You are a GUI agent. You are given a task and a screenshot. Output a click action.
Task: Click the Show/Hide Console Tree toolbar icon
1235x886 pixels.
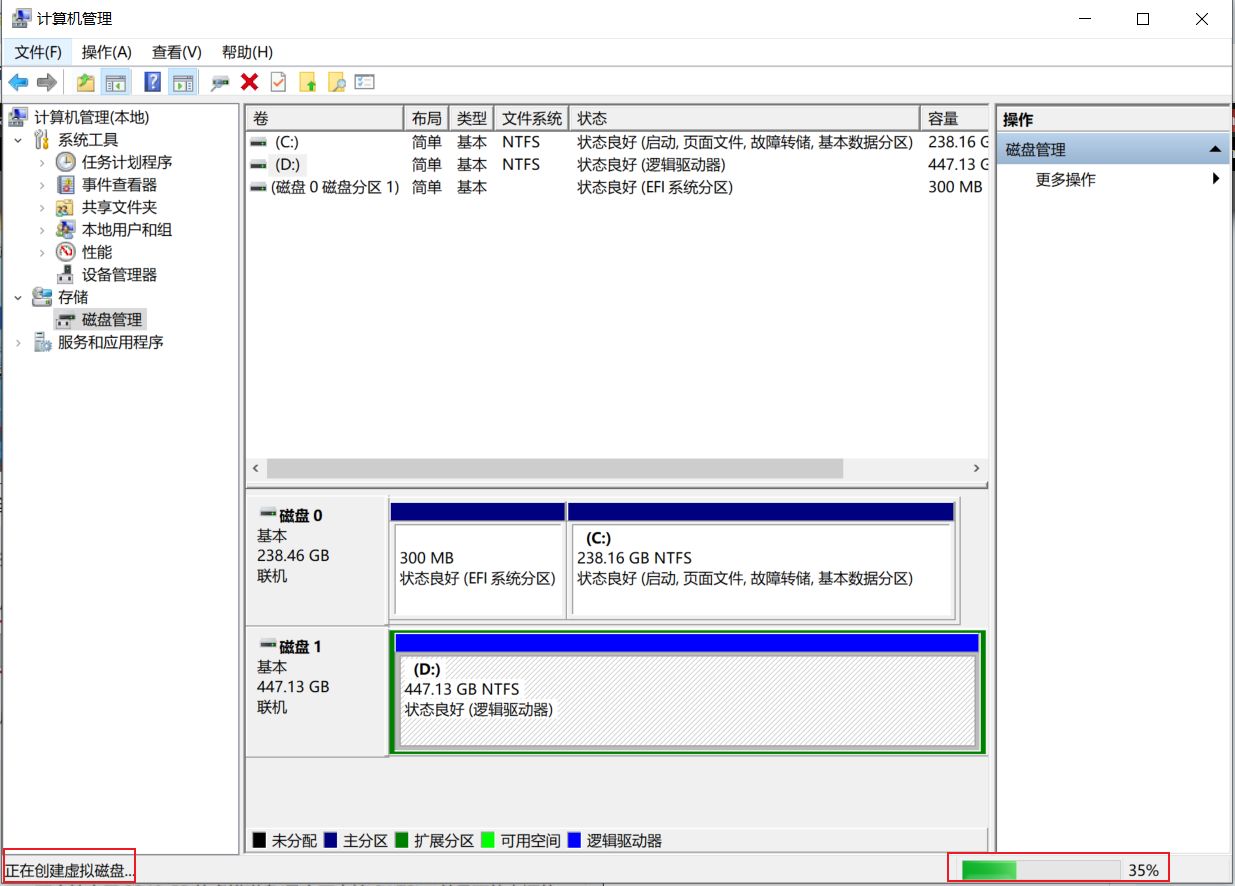117,82
